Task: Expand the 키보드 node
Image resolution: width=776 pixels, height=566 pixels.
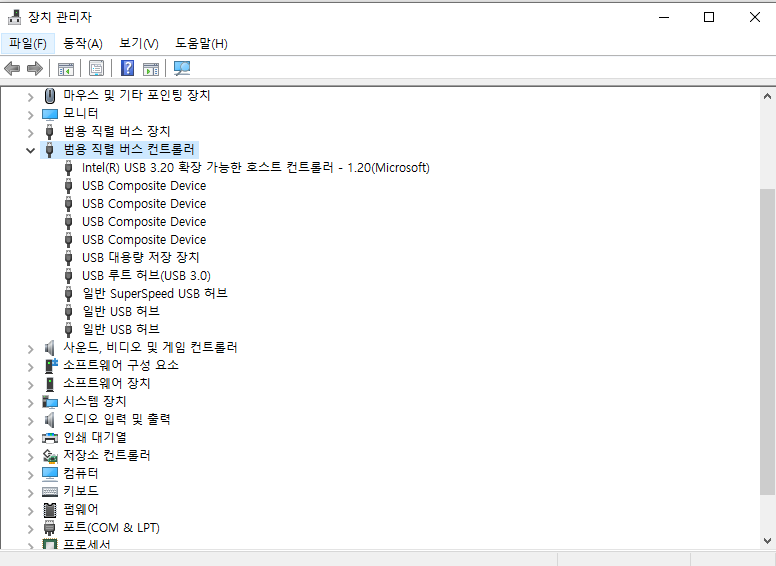Action: [30, 492]
